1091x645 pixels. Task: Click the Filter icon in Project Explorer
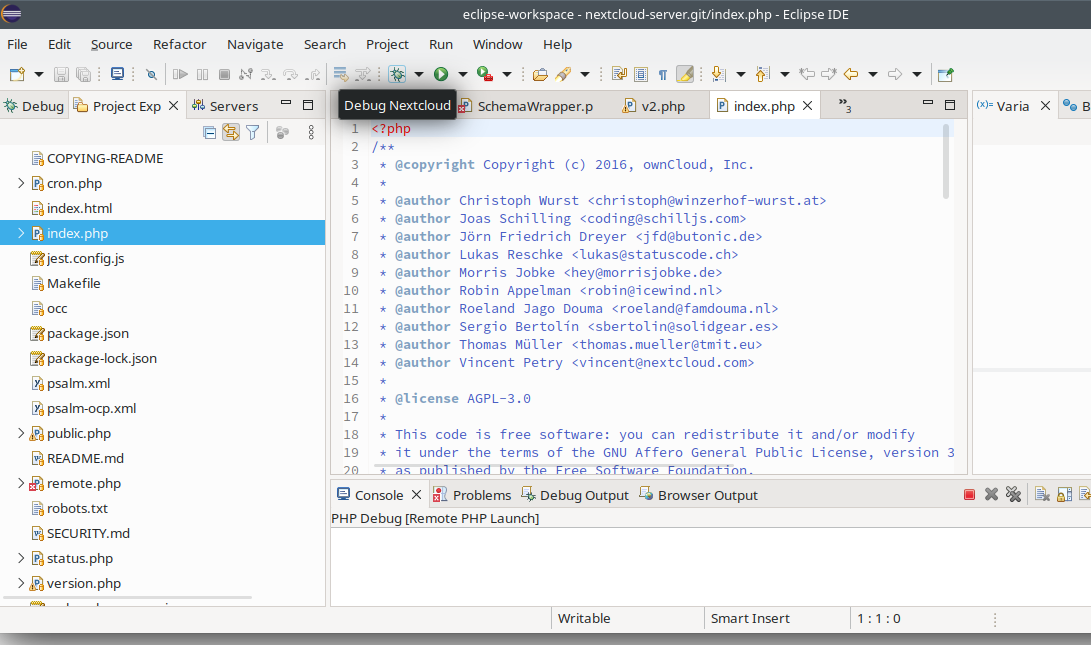[x=253, y=132]
